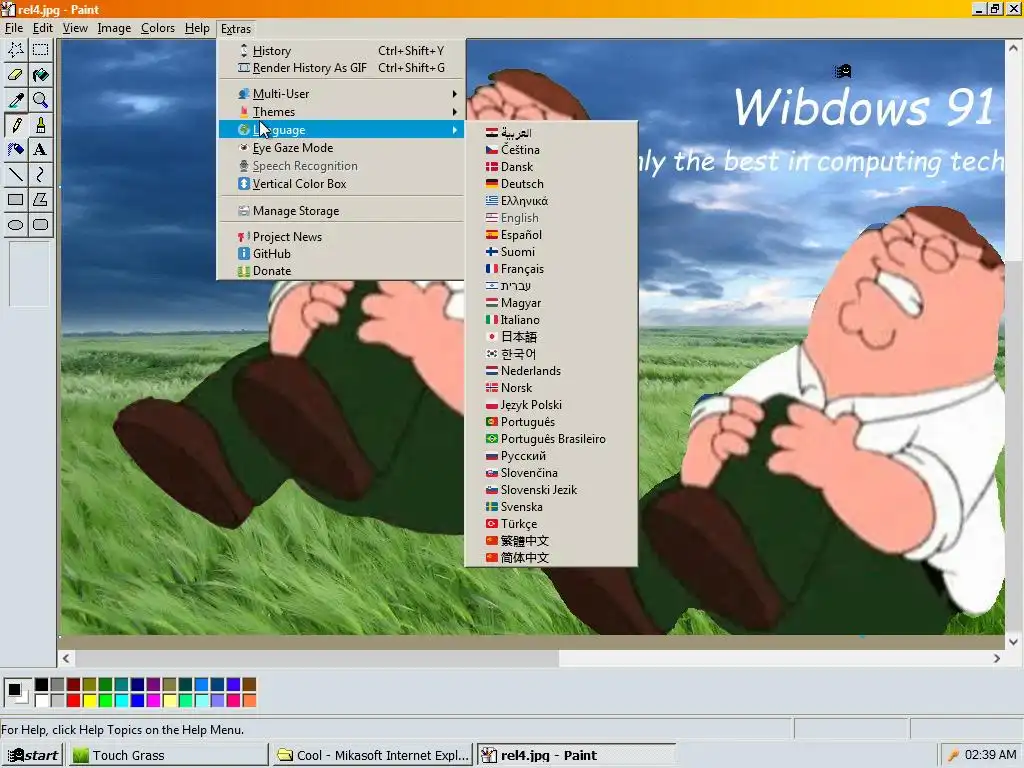Select the Pencil tool
Screen dimensions: 1024x768
16,125
